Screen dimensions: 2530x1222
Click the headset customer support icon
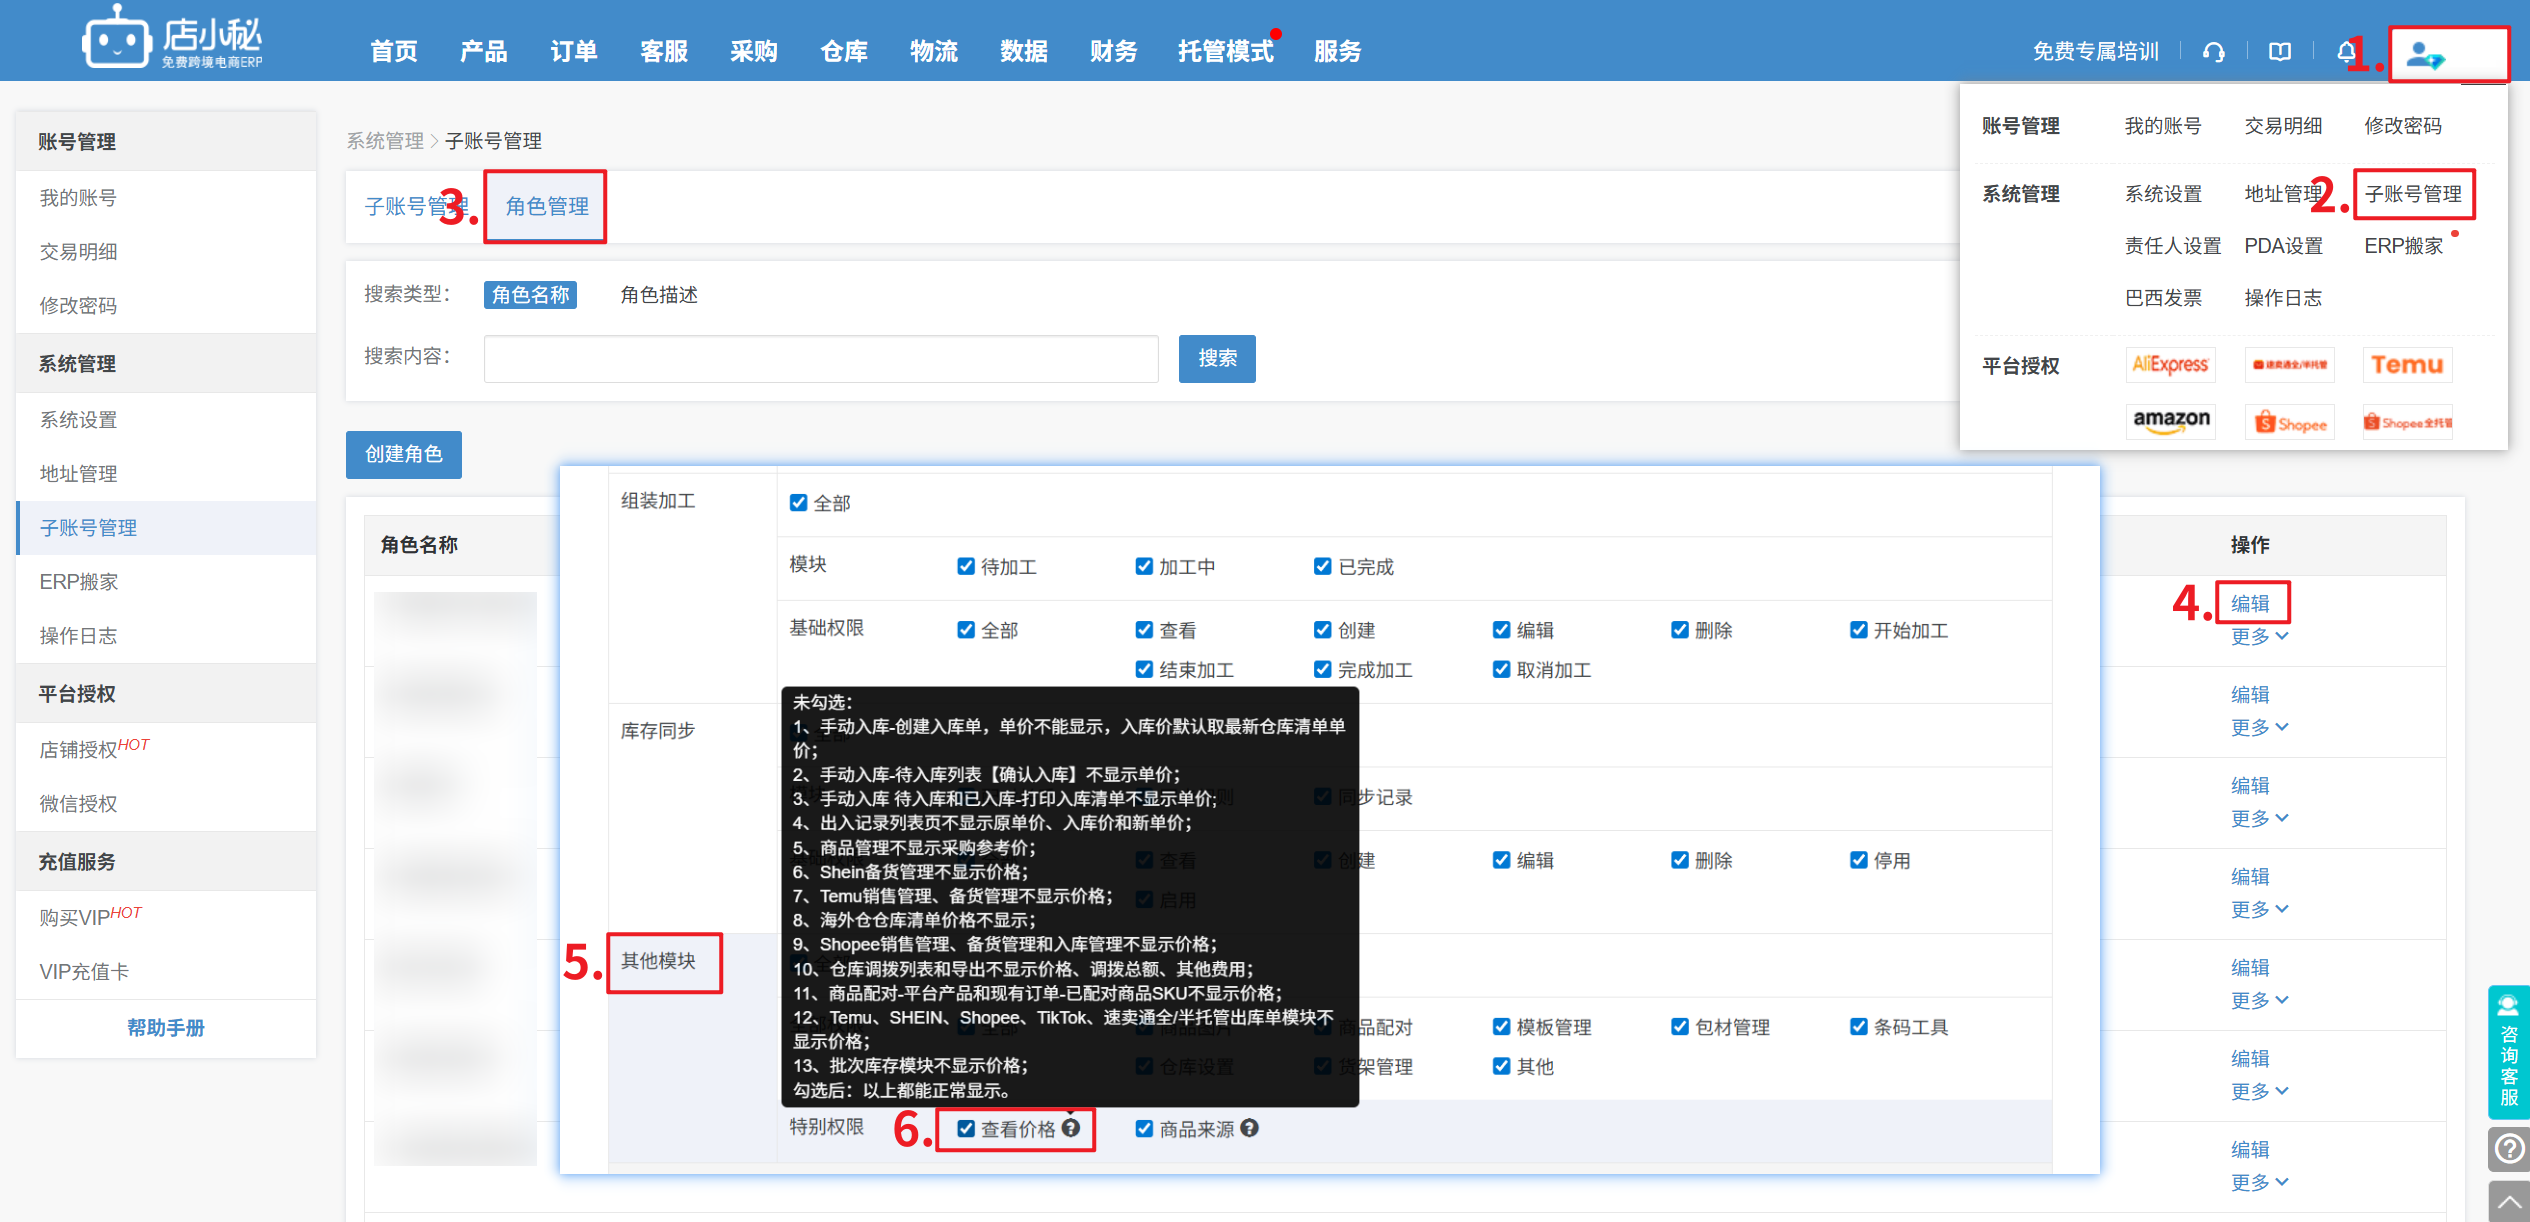[x=2213, y=52]
